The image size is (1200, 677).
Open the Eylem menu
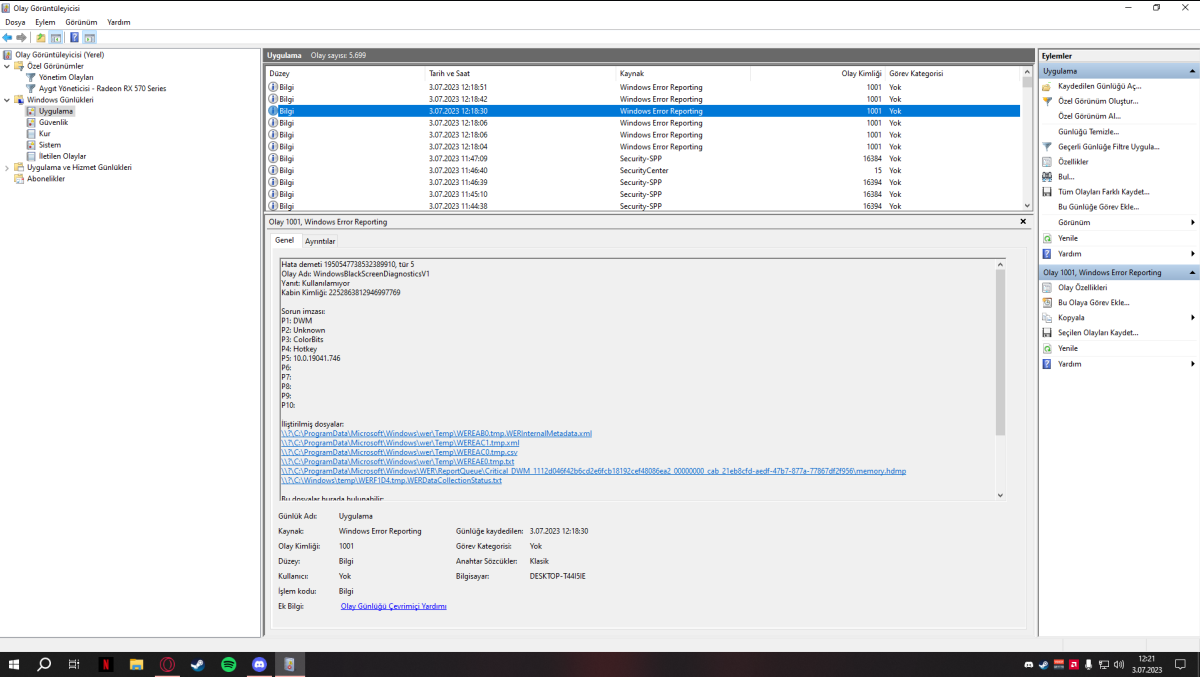click(45, 22)
